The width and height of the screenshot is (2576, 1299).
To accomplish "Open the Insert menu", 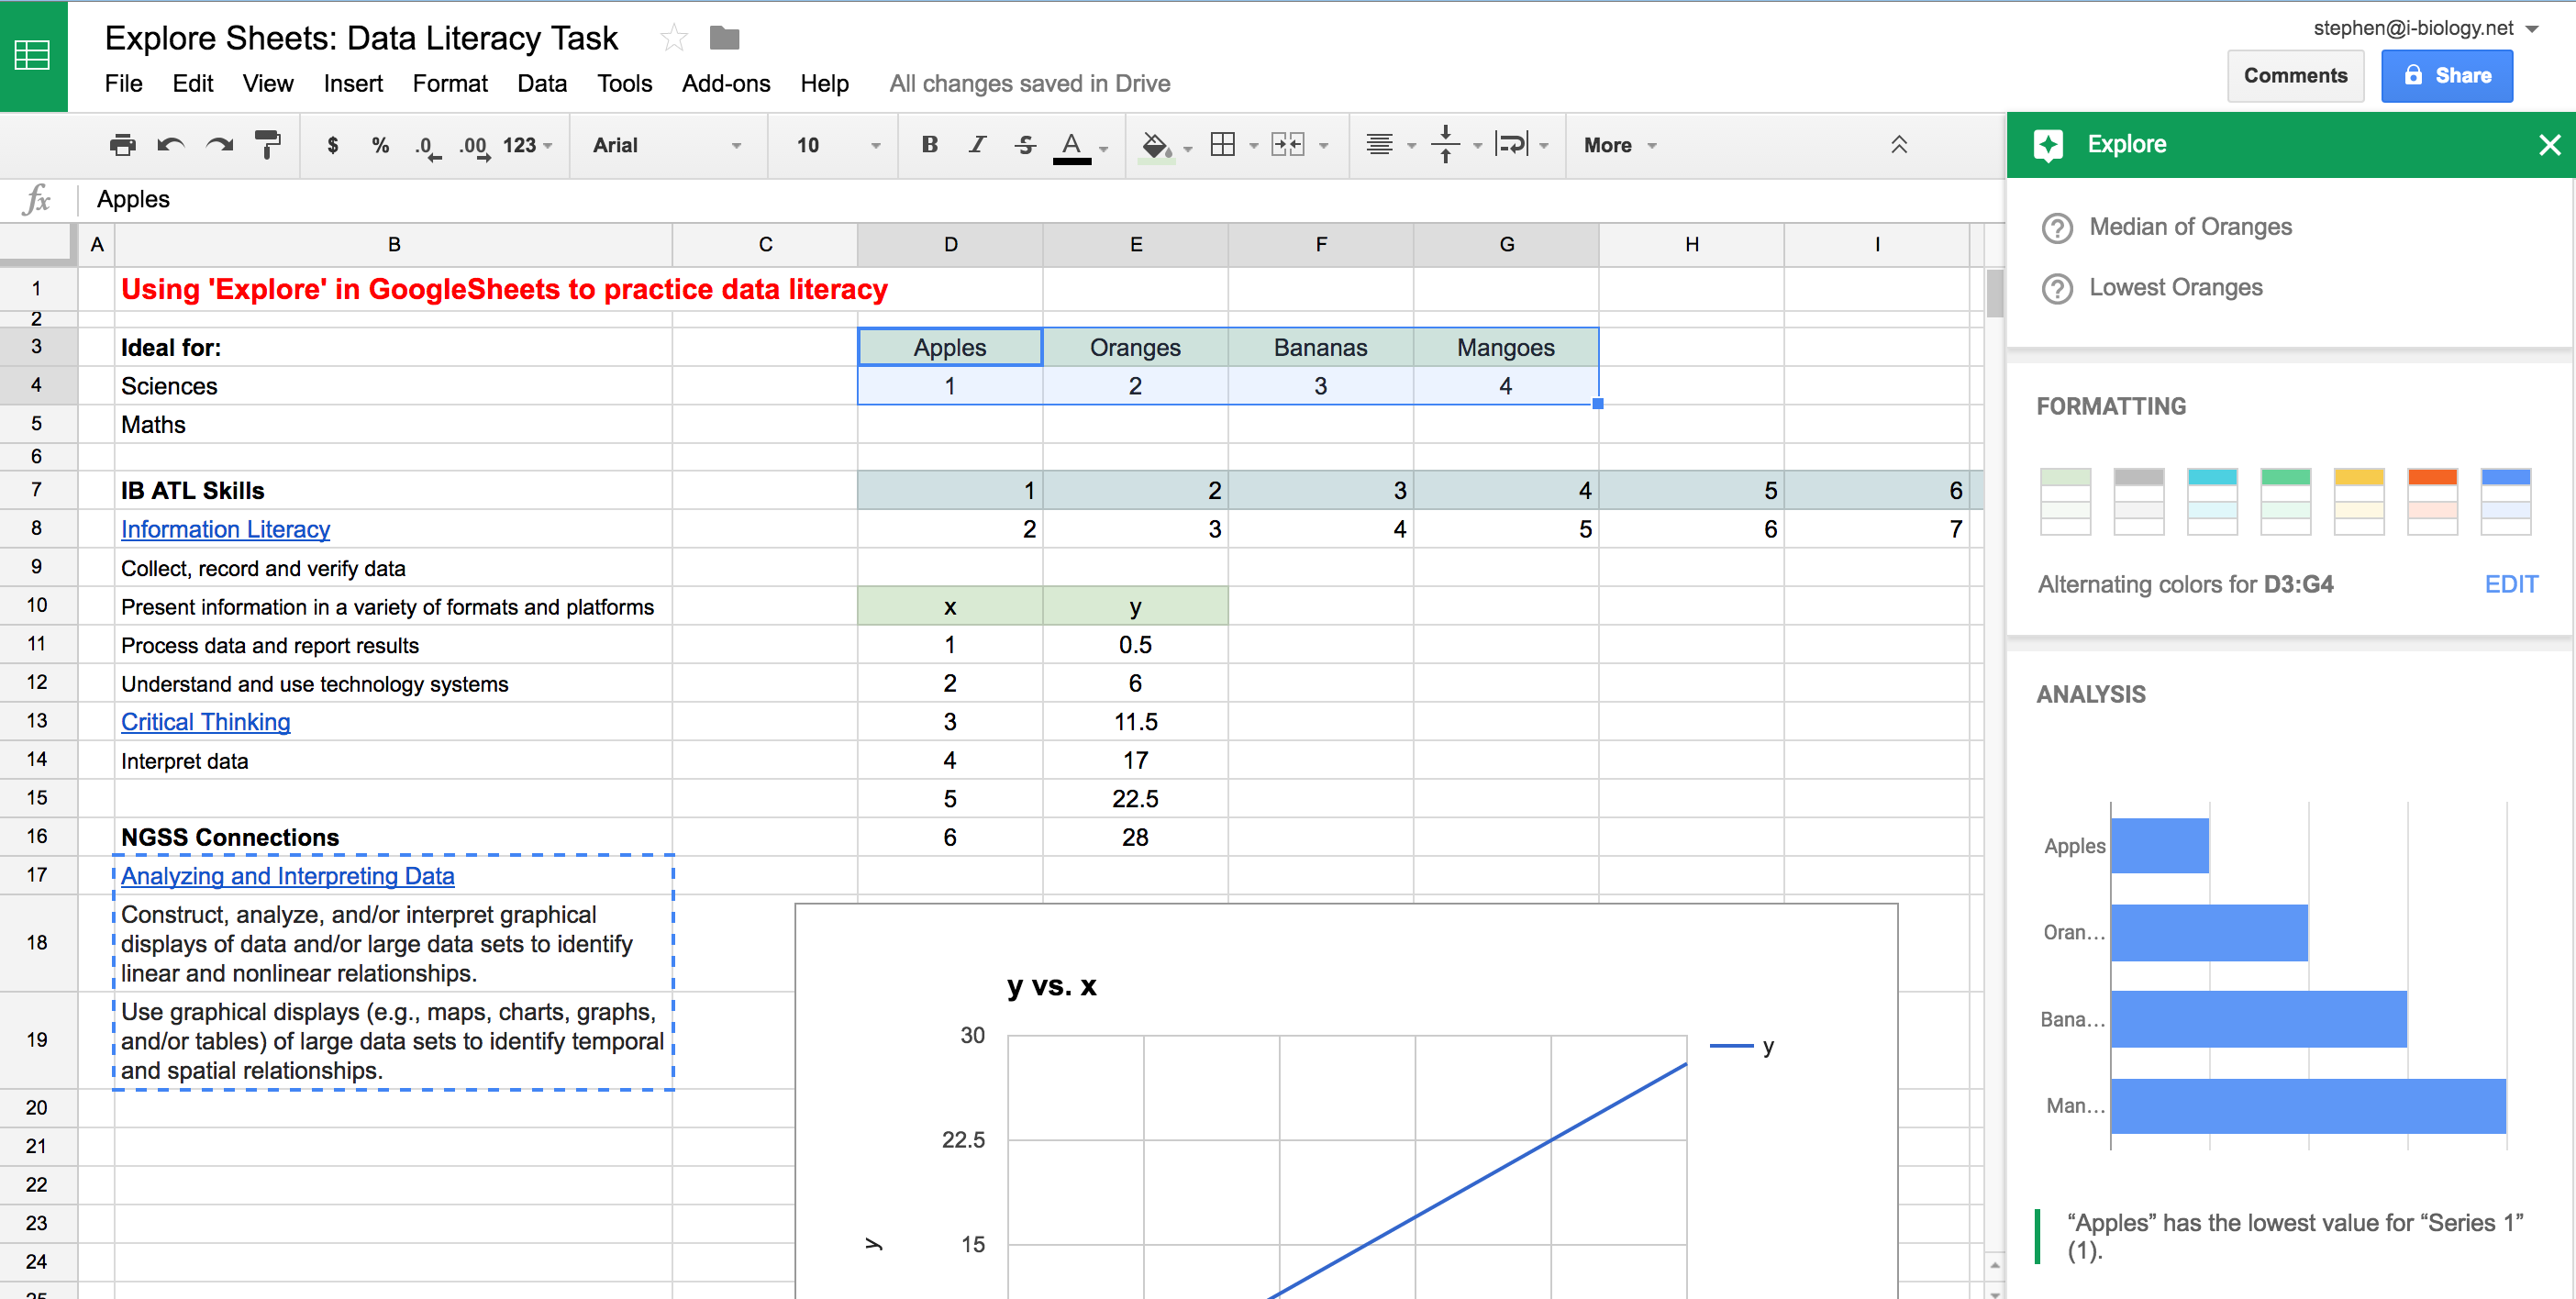I will (x=353, y=83).
